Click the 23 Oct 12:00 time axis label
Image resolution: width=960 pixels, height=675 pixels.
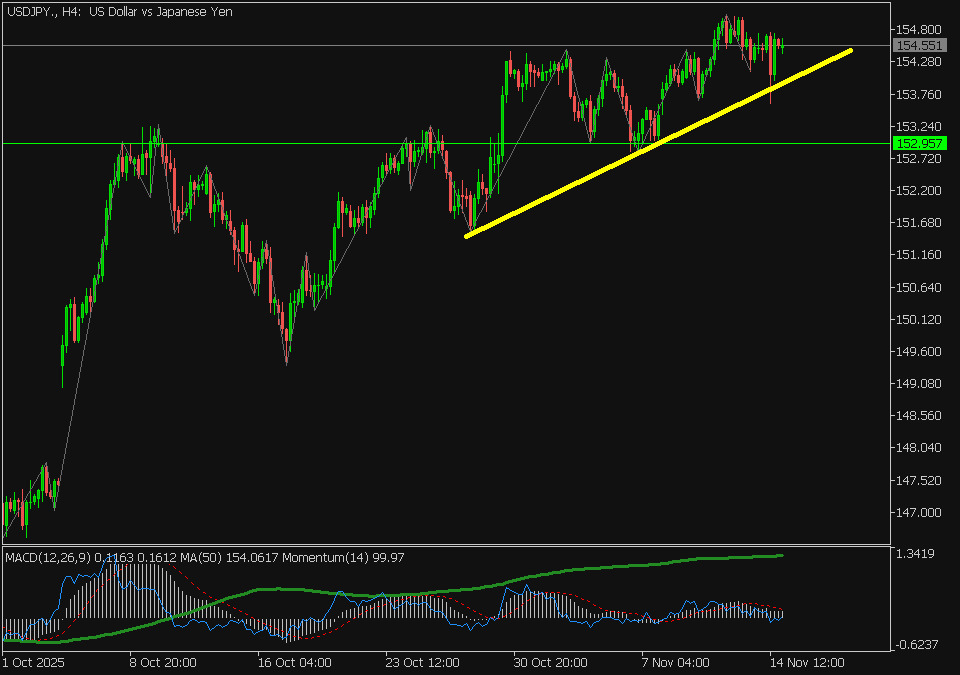pyautogui.click(x=421, y=662)
